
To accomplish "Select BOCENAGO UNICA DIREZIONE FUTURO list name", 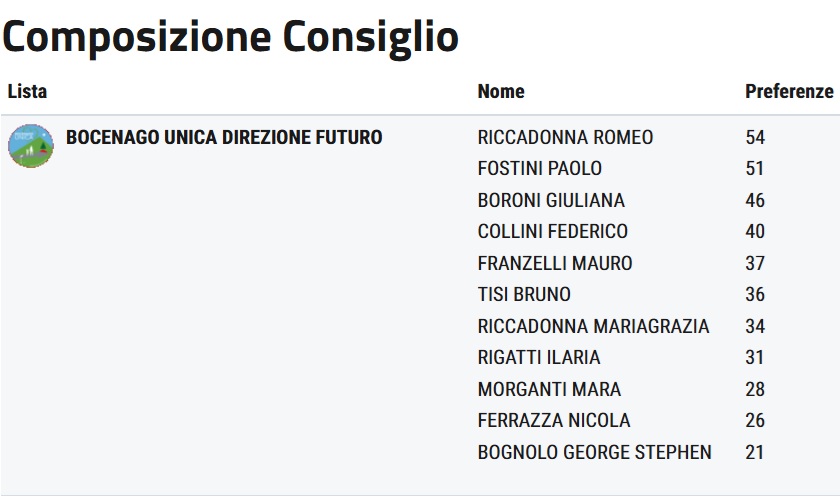I will pos(224,137).
